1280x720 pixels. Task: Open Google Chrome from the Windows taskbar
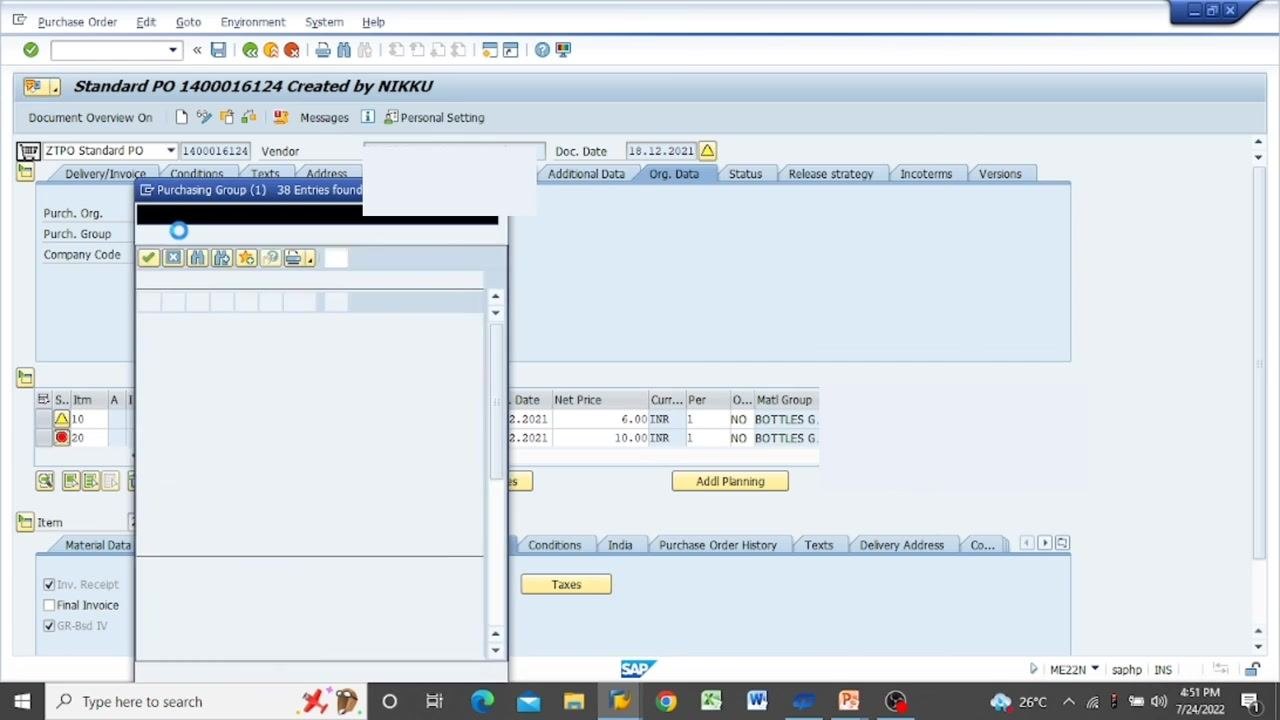(x=665, y=701)
